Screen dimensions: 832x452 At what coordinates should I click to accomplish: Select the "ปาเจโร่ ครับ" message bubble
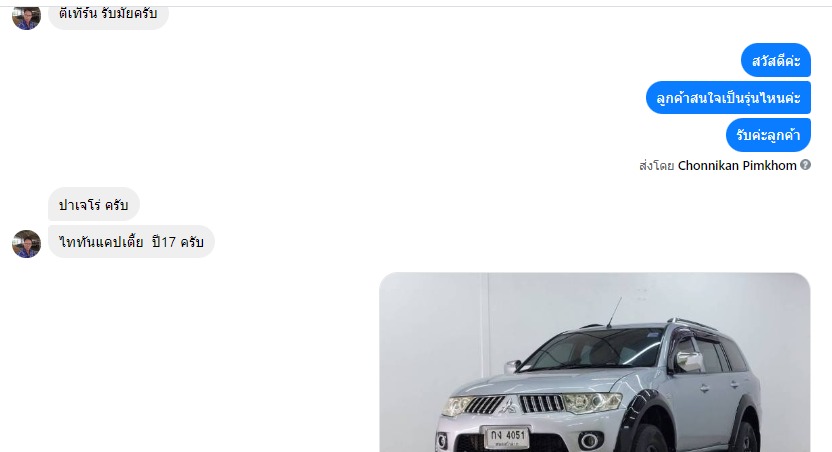point(94,204)
